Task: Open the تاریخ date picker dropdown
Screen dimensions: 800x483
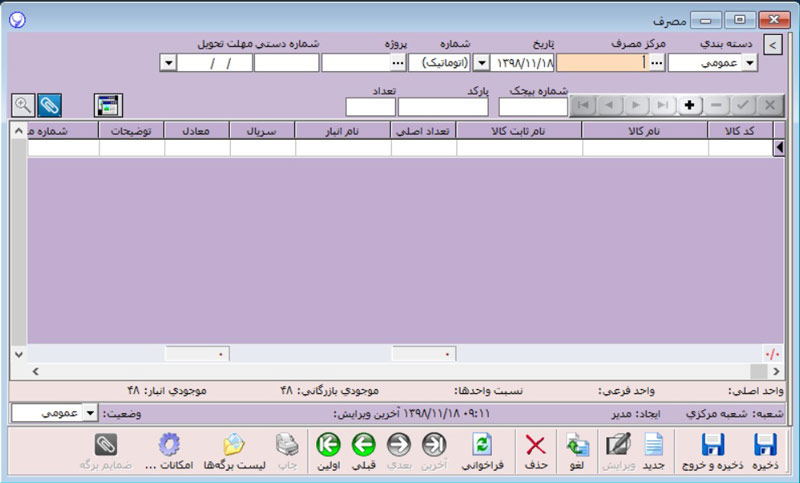Action: pos(480,63)
